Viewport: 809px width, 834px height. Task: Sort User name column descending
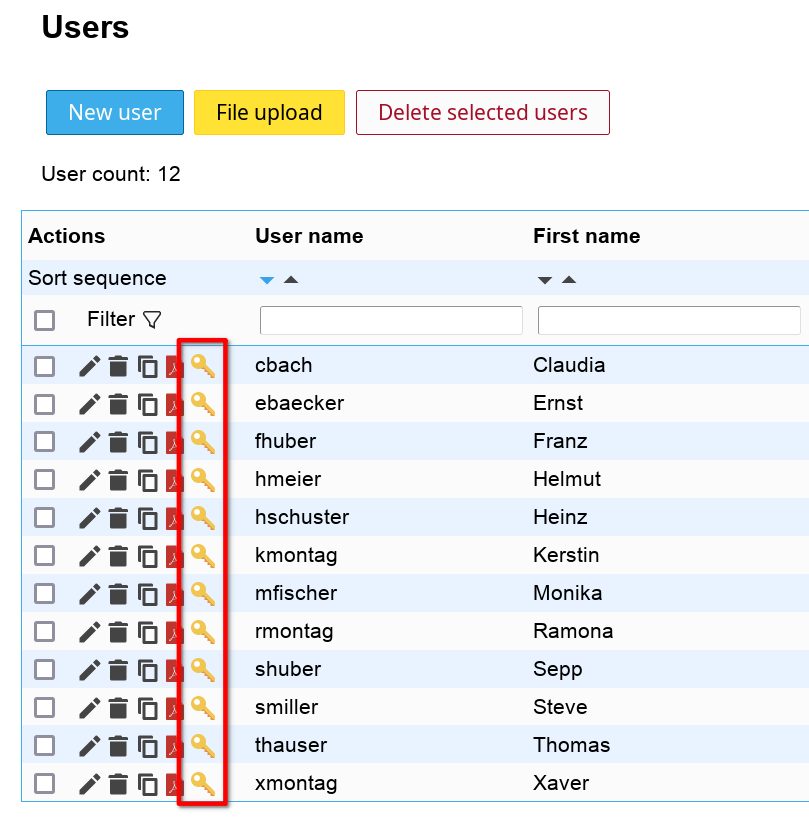point(266,280)
